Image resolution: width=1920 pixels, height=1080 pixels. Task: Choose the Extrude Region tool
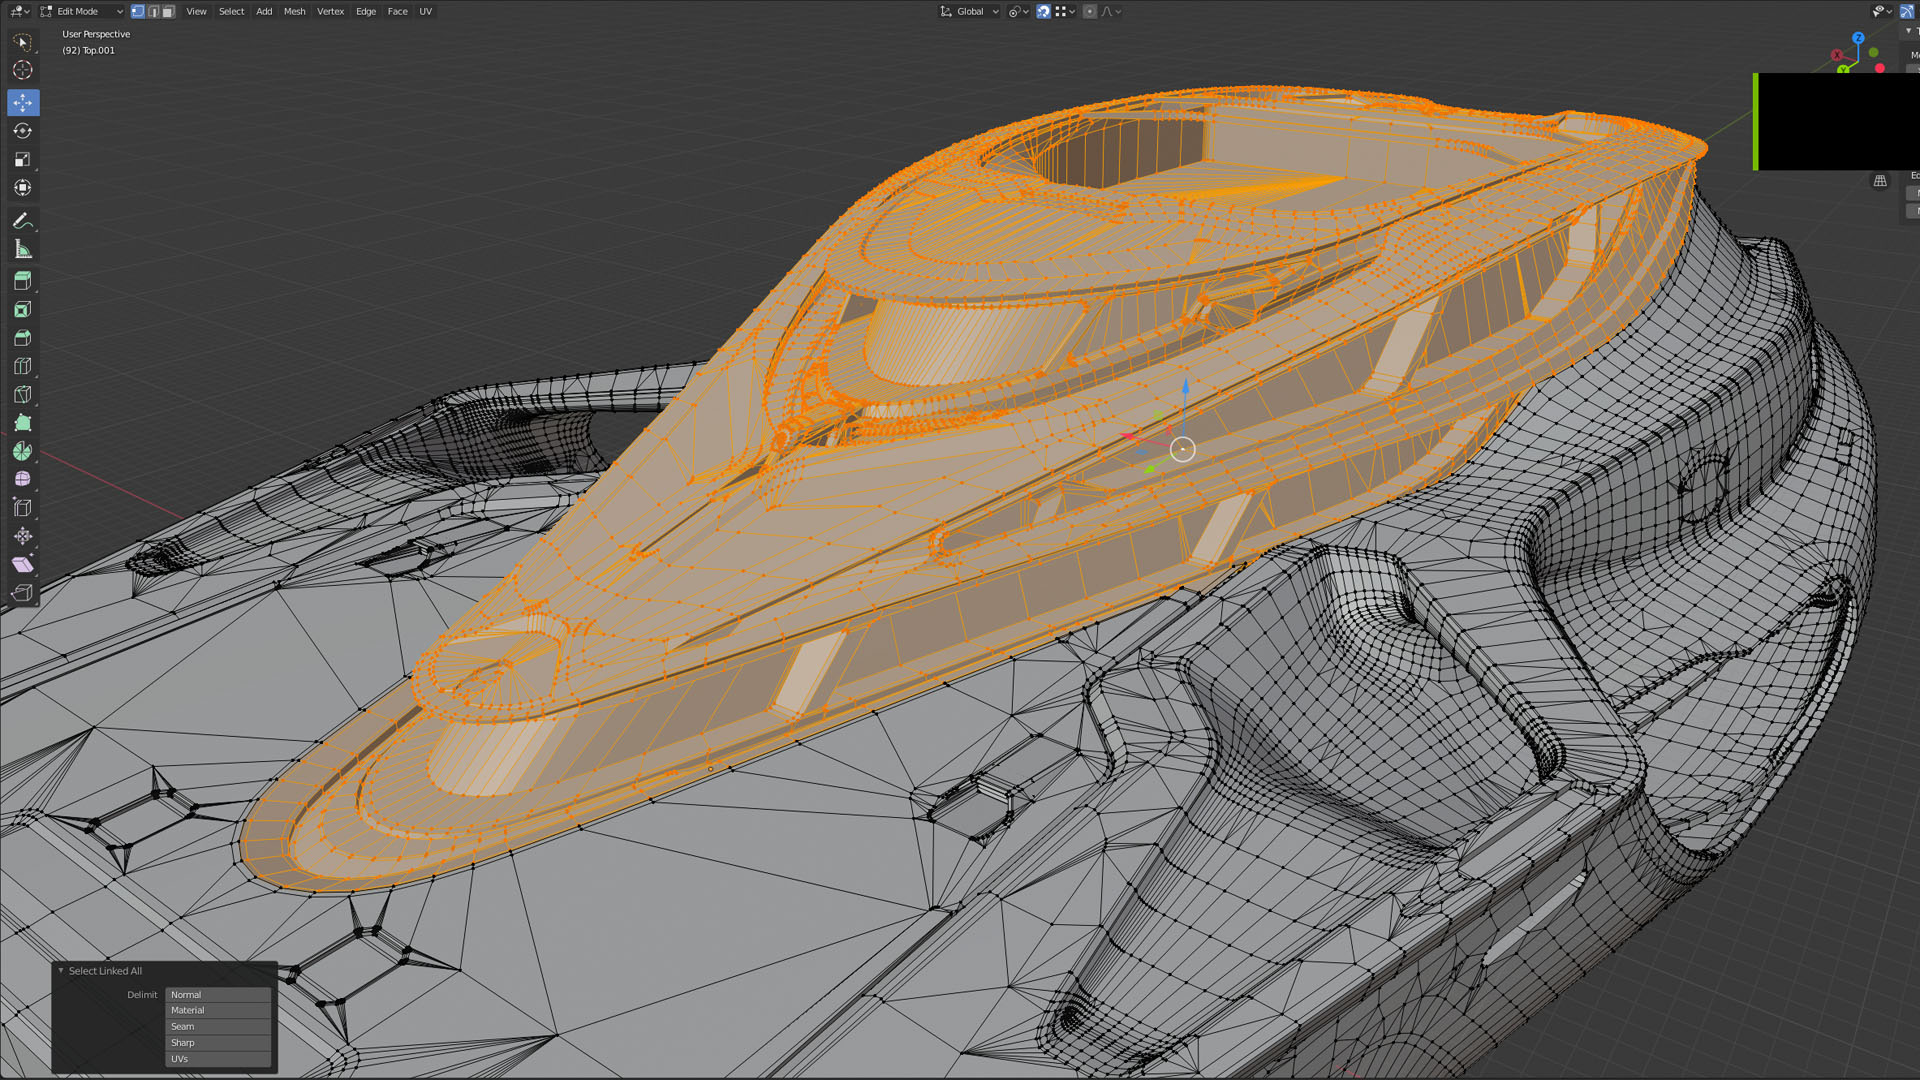(x=22, y=281)
